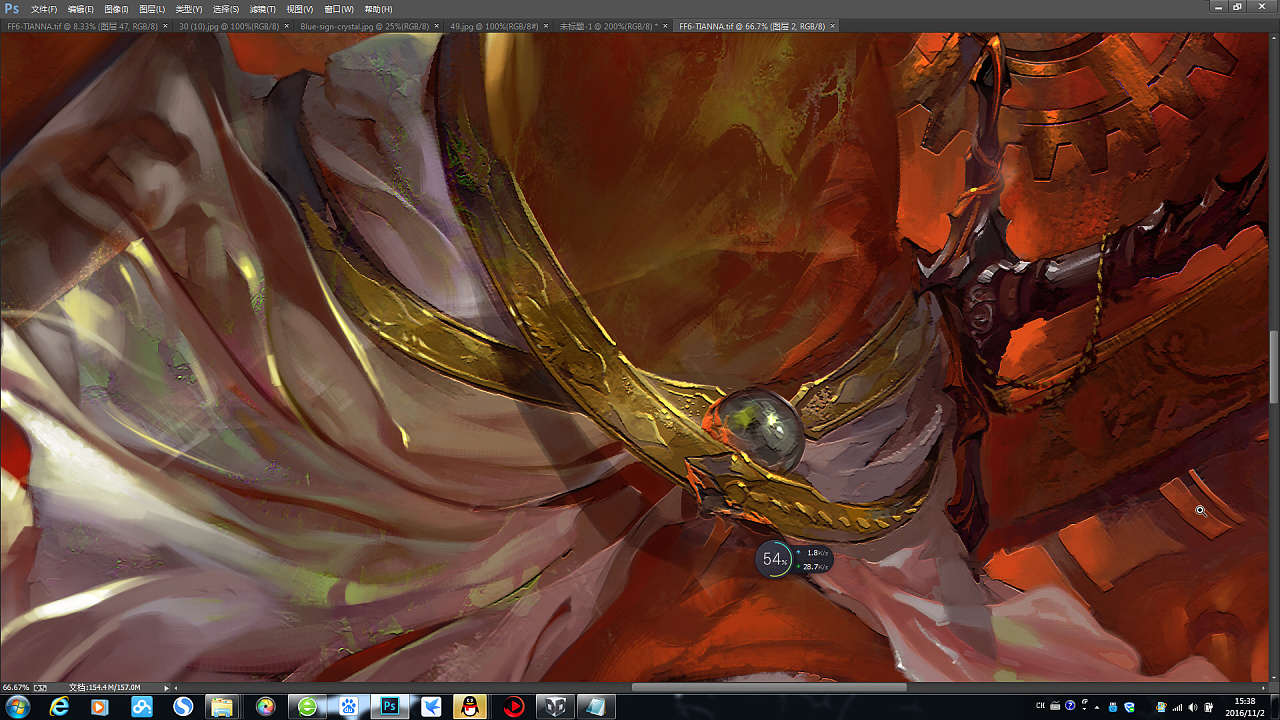Minimize the Photoshop window

click(1218, 6)
